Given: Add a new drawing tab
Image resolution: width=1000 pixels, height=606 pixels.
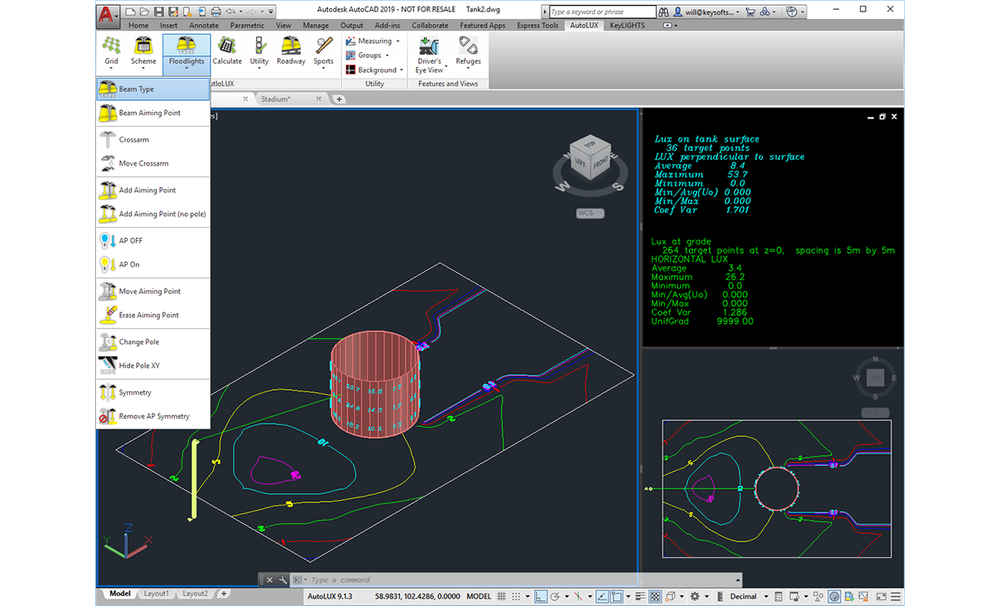Looking at the screenshot, I should pyautogui.click(x=339, y=99).
